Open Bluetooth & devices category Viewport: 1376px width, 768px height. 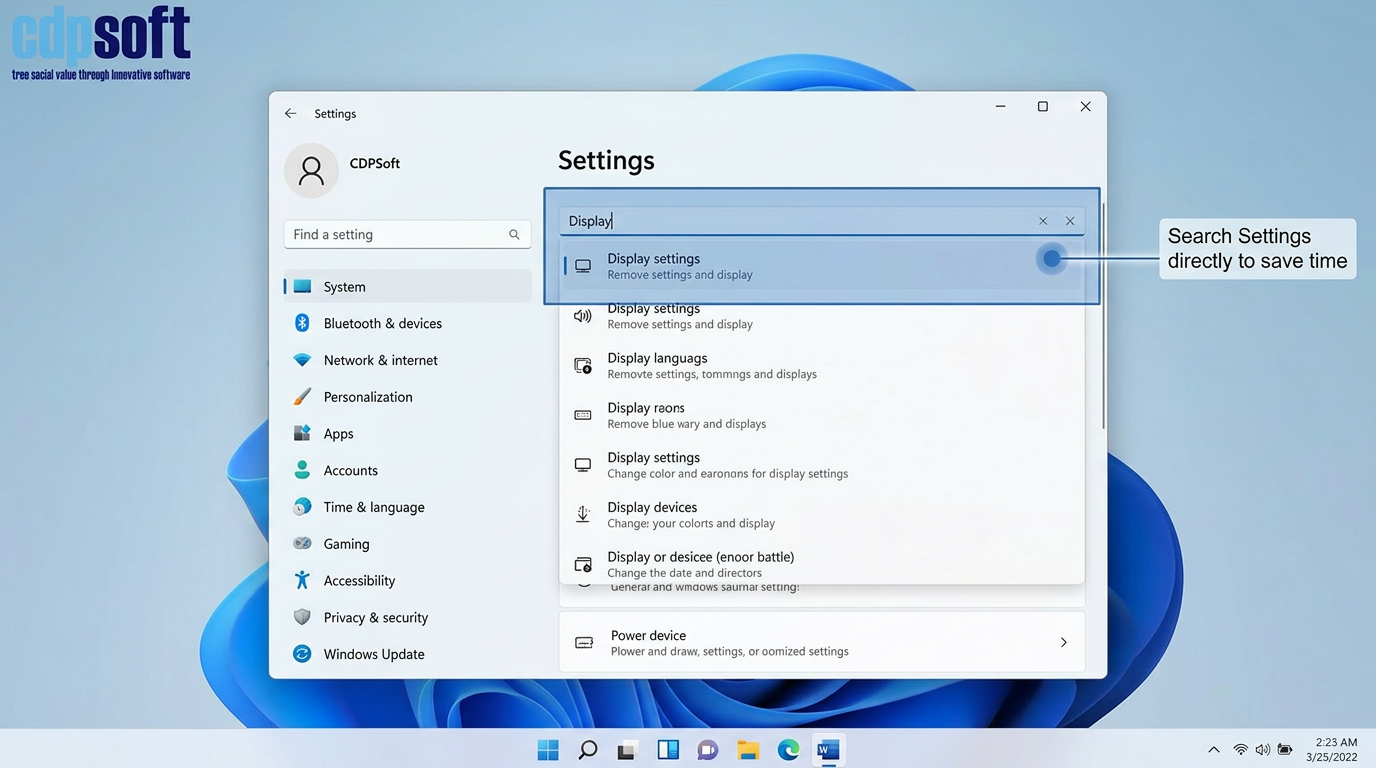(382, 324)
